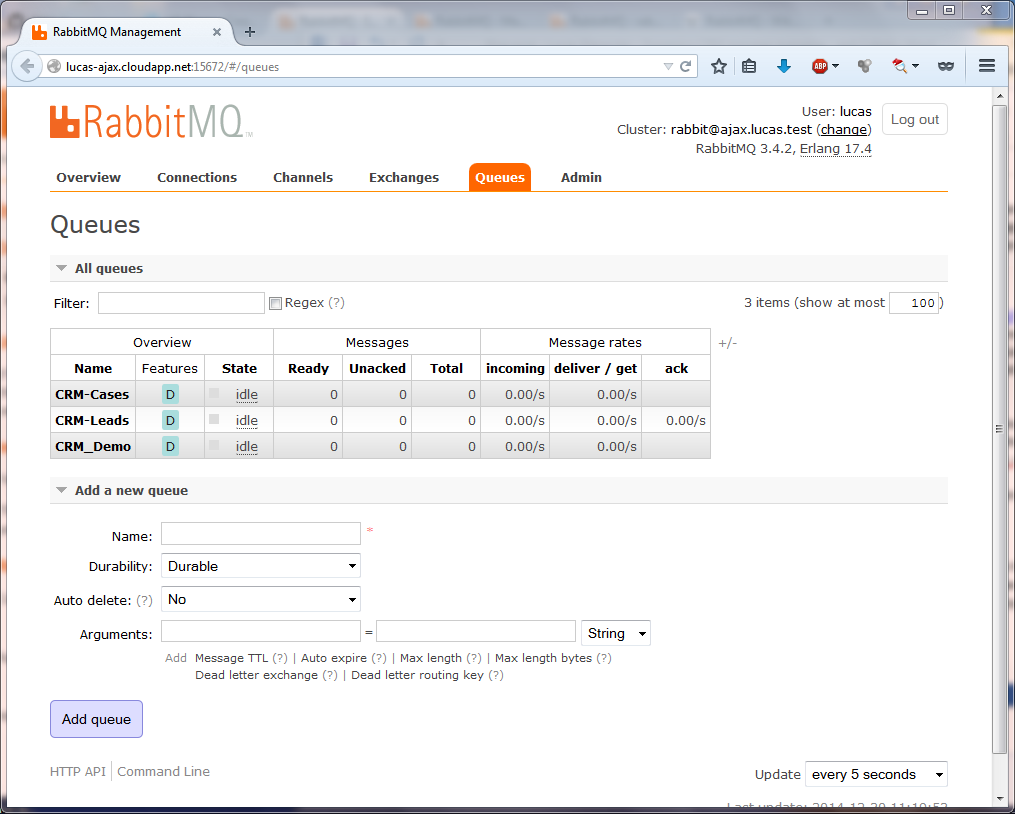The height and width of the screenshot is (814, 1015).
Task: Open the Update interval dropdown
Action: pos(876,774)
